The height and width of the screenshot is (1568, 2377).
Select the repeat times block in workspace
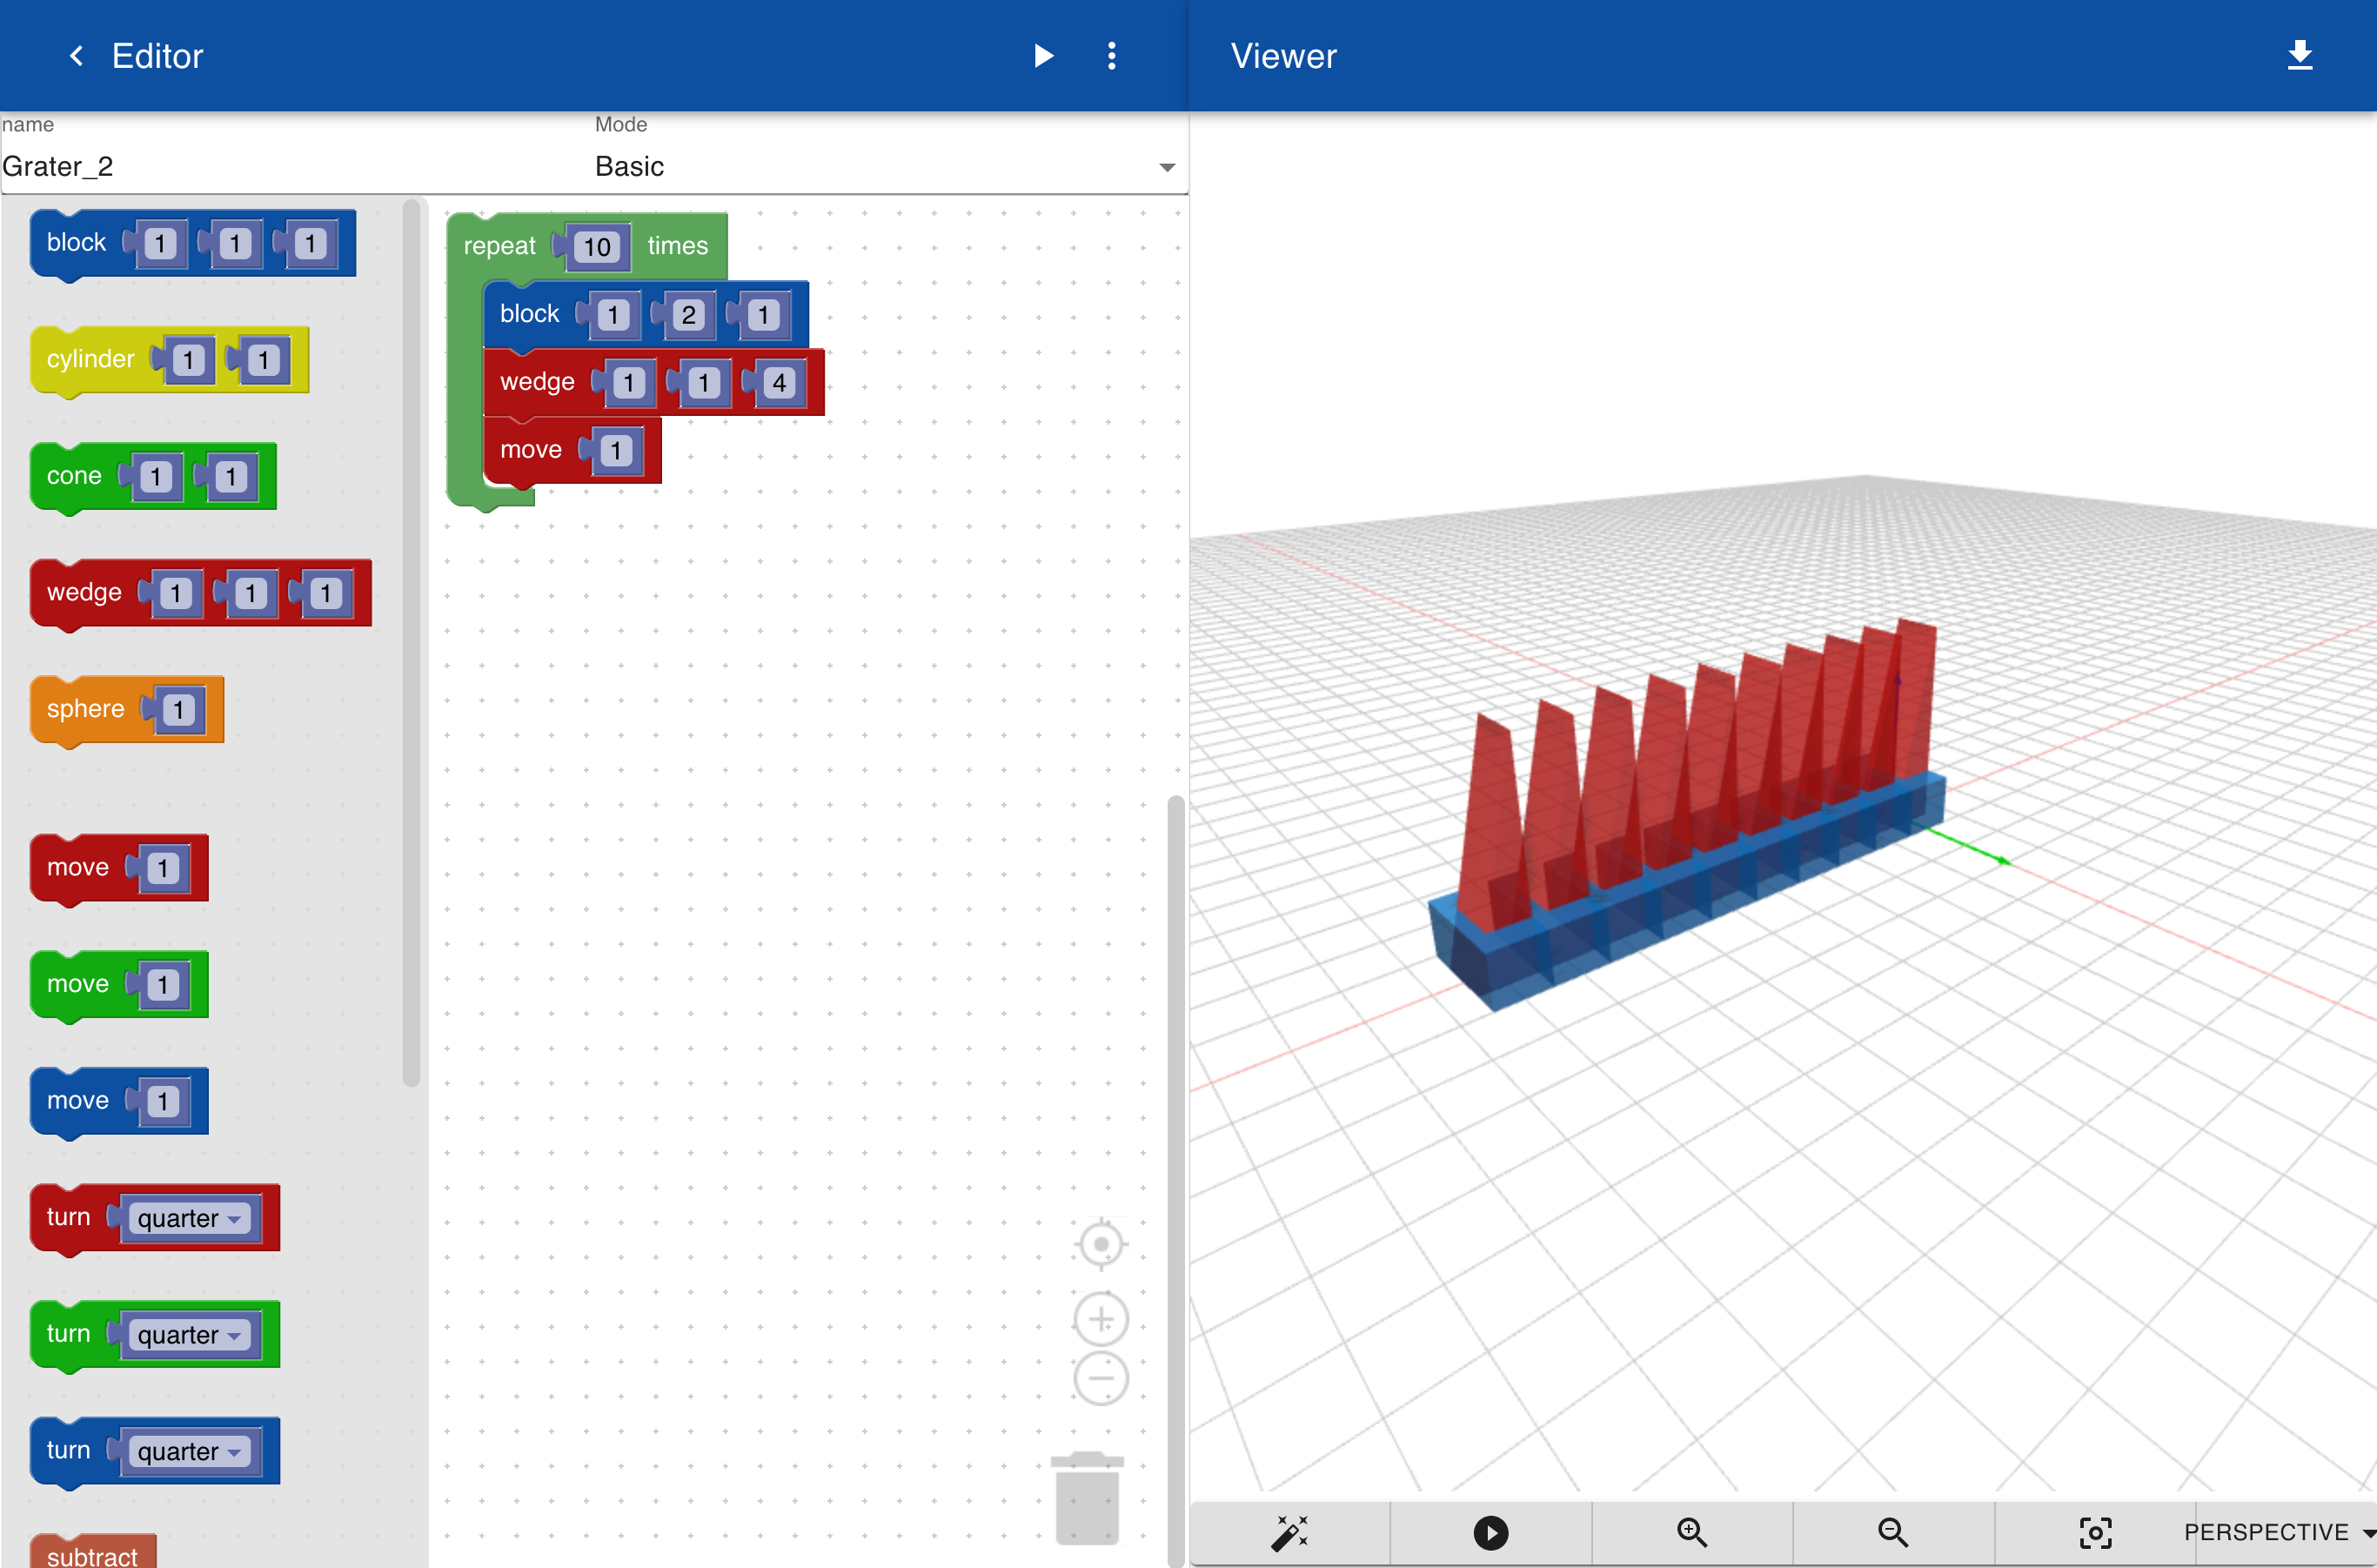click(500, 246)
